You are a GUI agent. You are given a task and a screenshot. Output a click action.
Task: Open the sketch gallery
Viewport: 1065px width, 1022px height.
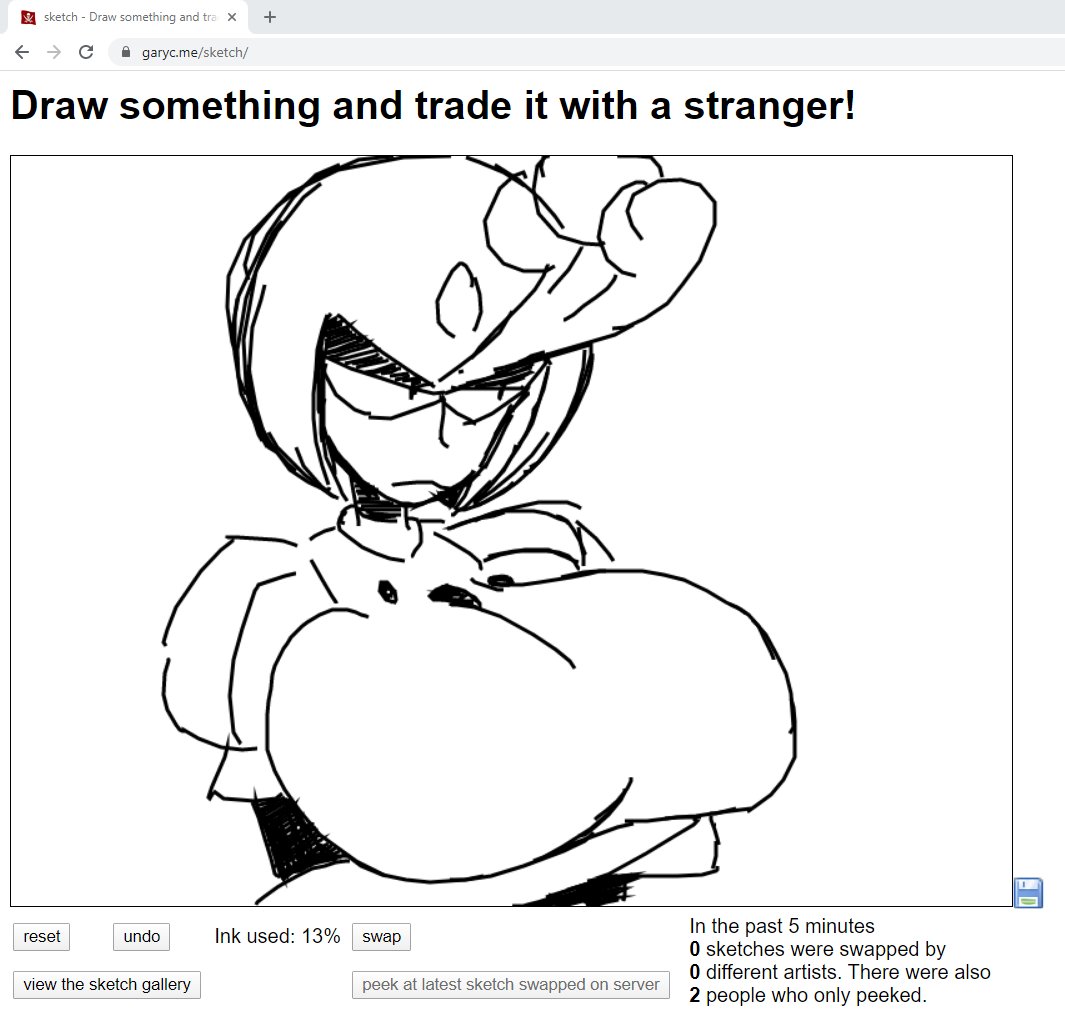(x=107, y=984)
